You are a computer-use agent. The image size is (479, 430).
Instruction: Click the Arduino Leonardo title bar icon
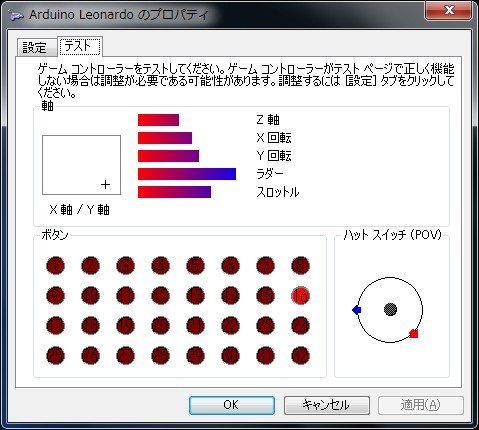click(x=16, y=15)
